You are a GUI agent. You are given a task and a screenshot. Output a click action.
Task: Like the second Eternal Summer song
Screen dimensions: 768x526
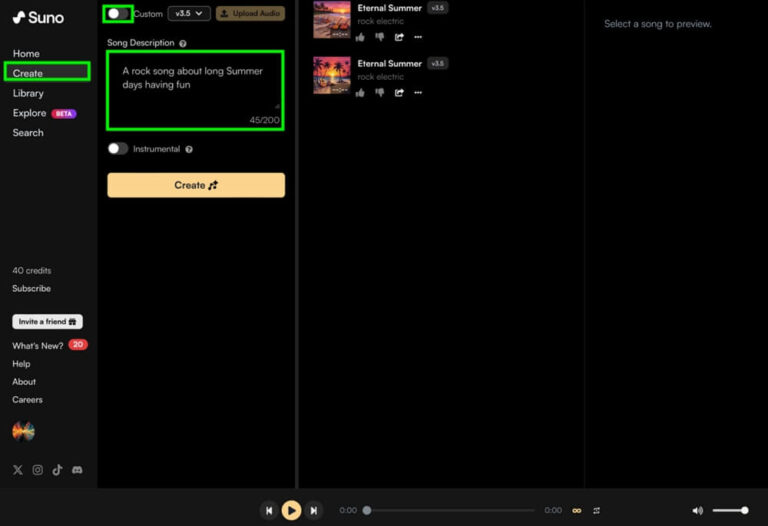(x=360, y=93)
